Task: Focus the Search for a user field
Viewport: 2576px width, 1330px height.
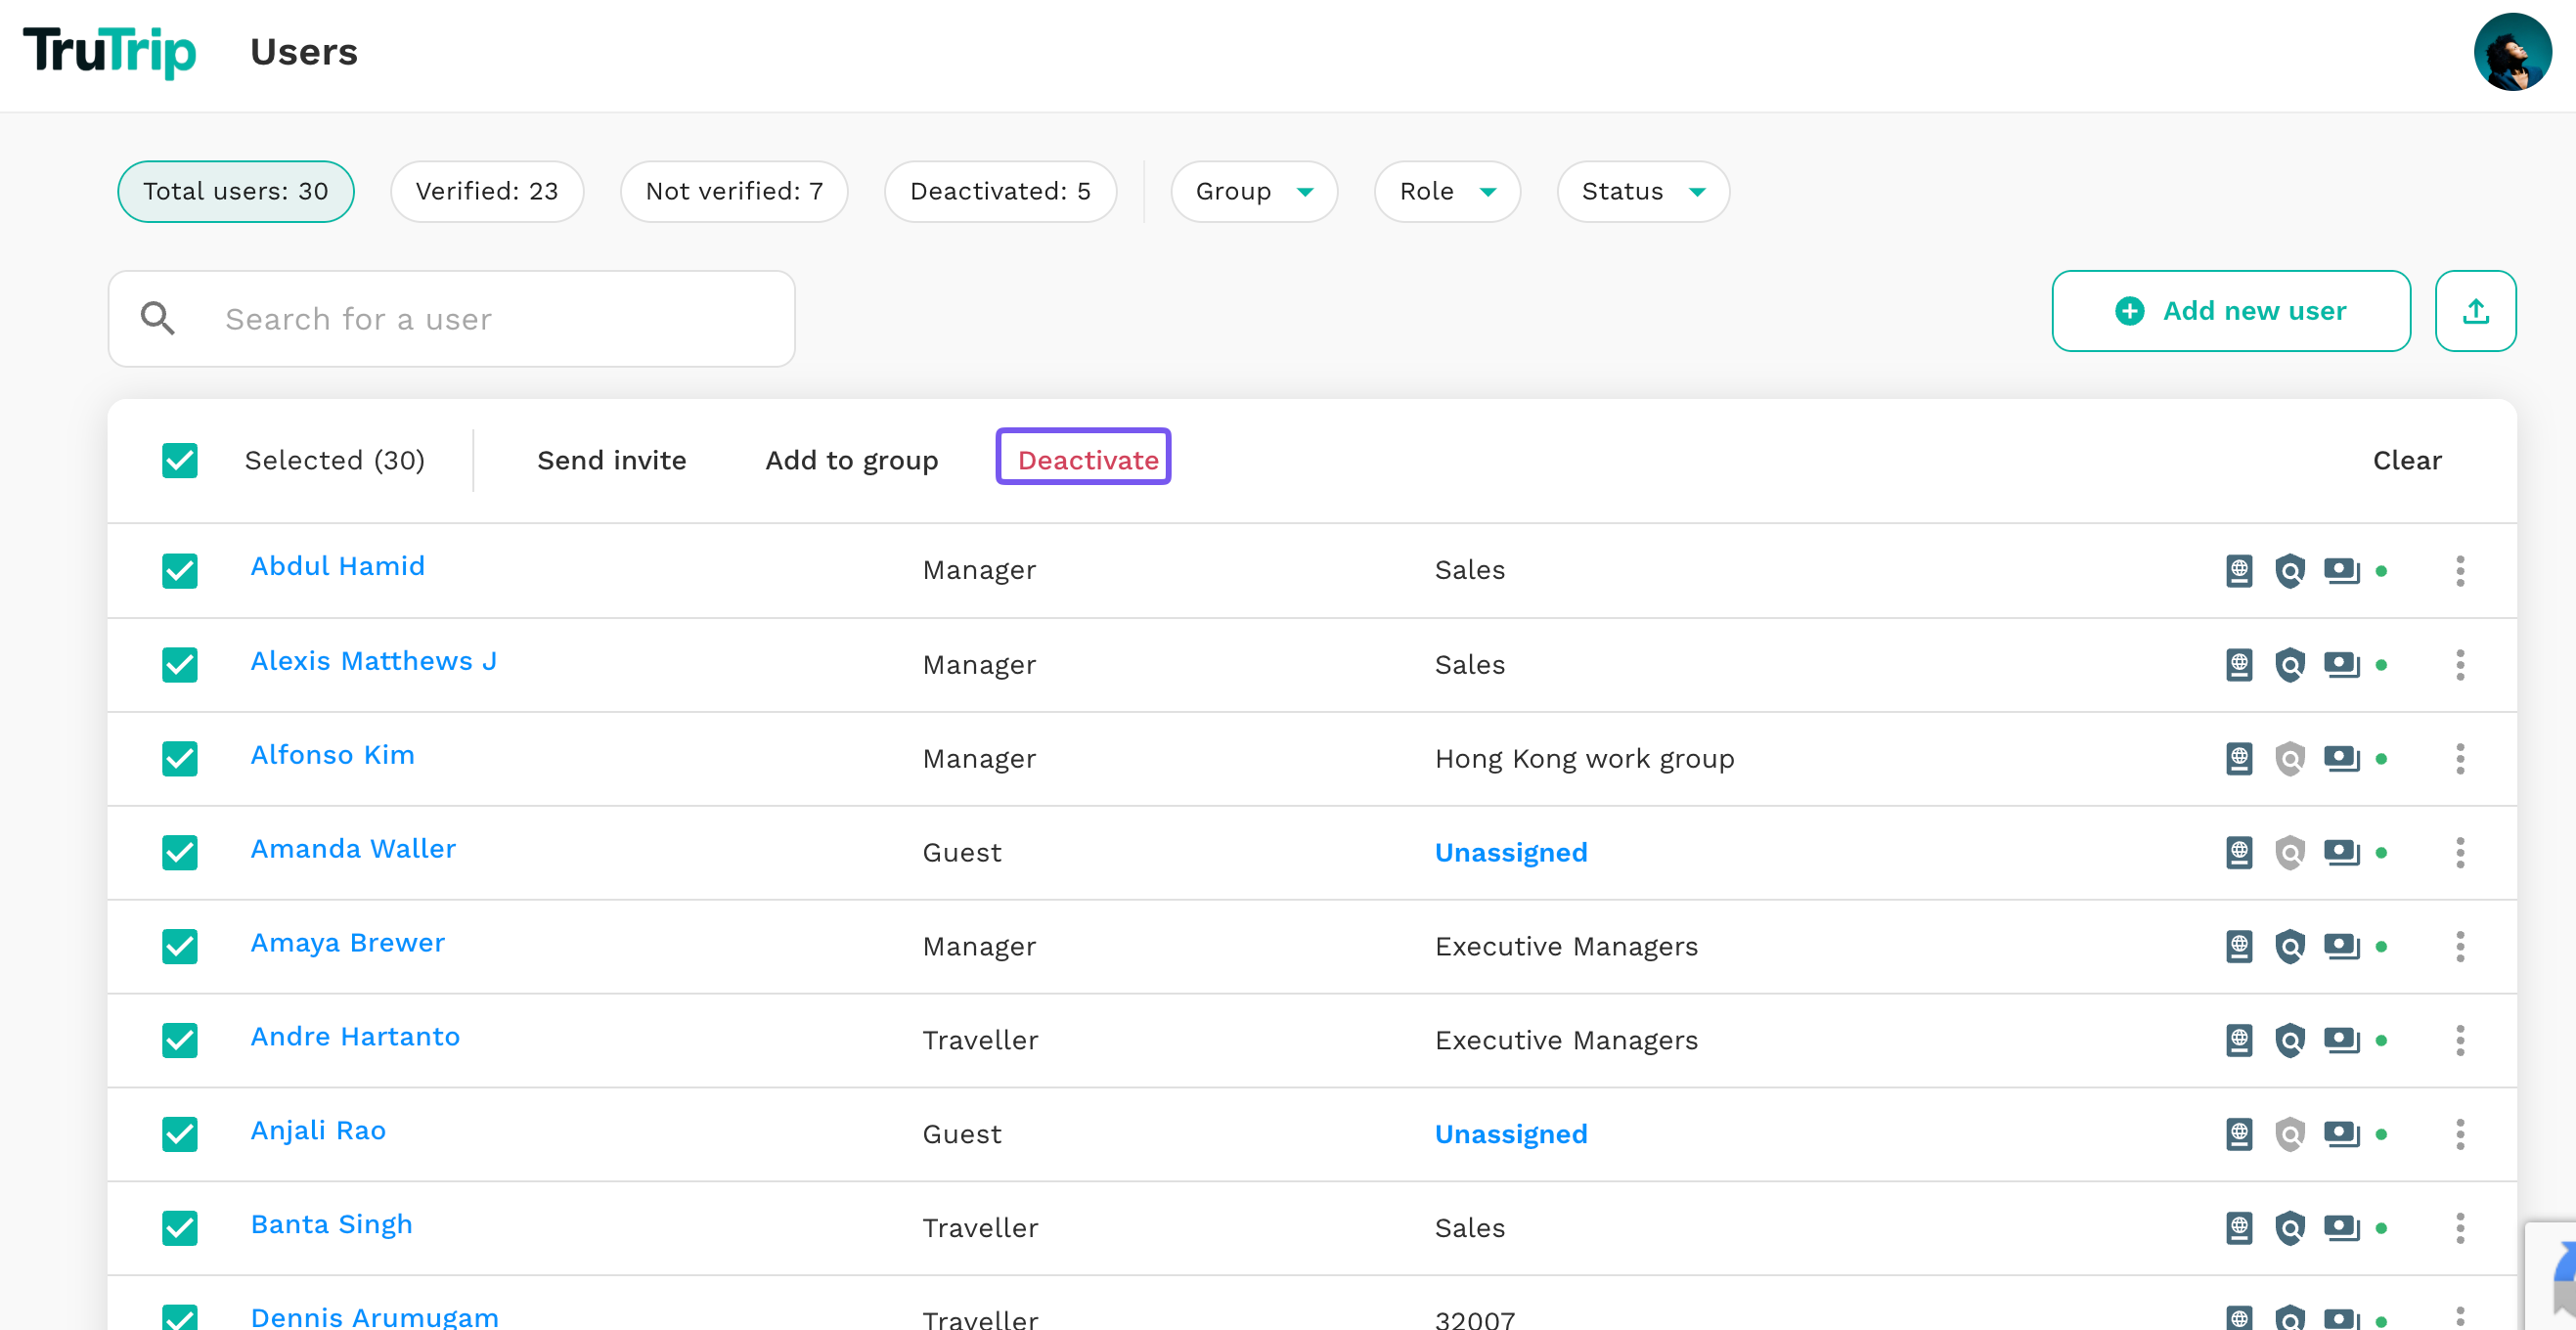Action: 452,319
